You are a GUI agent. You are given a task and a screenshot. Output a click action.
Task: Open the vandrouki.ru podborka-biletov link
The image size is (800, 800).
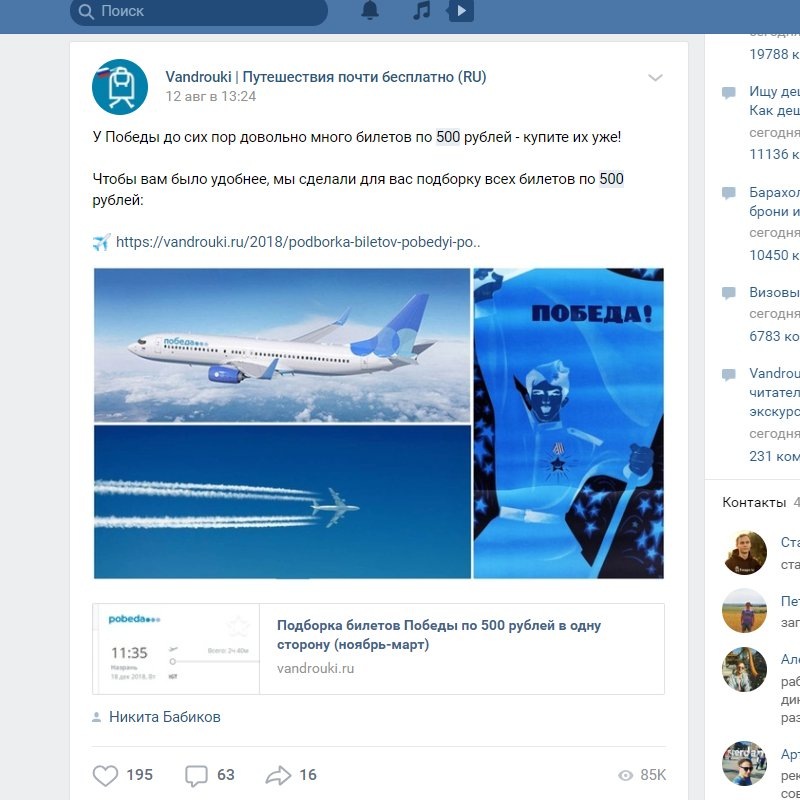tap(298, 242)
